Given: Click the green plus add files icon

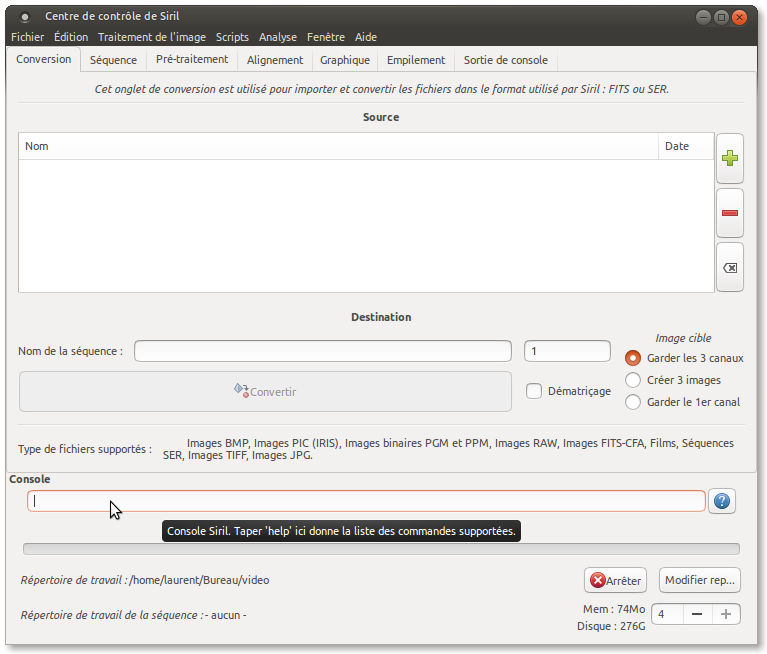Looking at the screenshot, I should coord(730,158).
